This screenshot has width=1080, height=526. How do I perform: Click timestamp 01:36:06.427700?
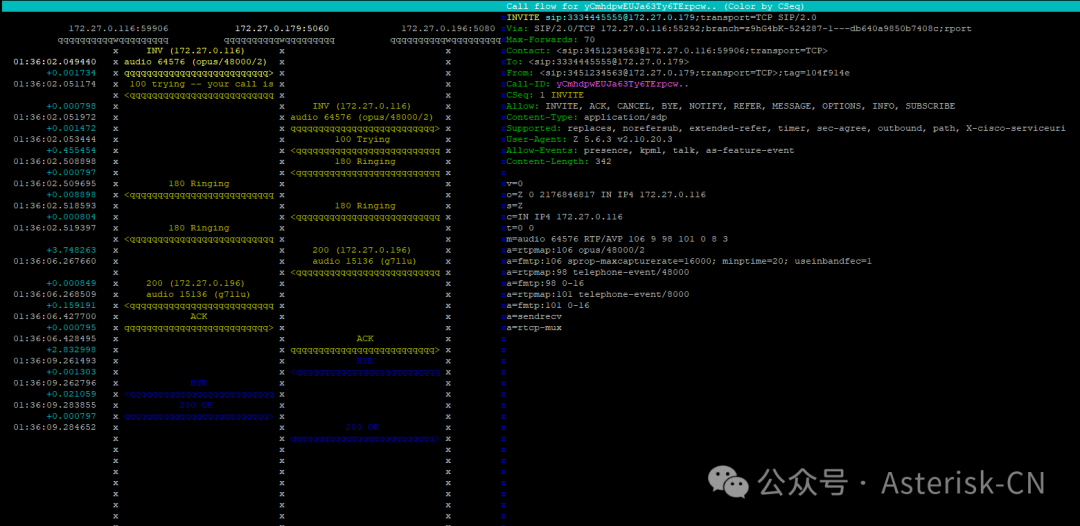[54, 317]
